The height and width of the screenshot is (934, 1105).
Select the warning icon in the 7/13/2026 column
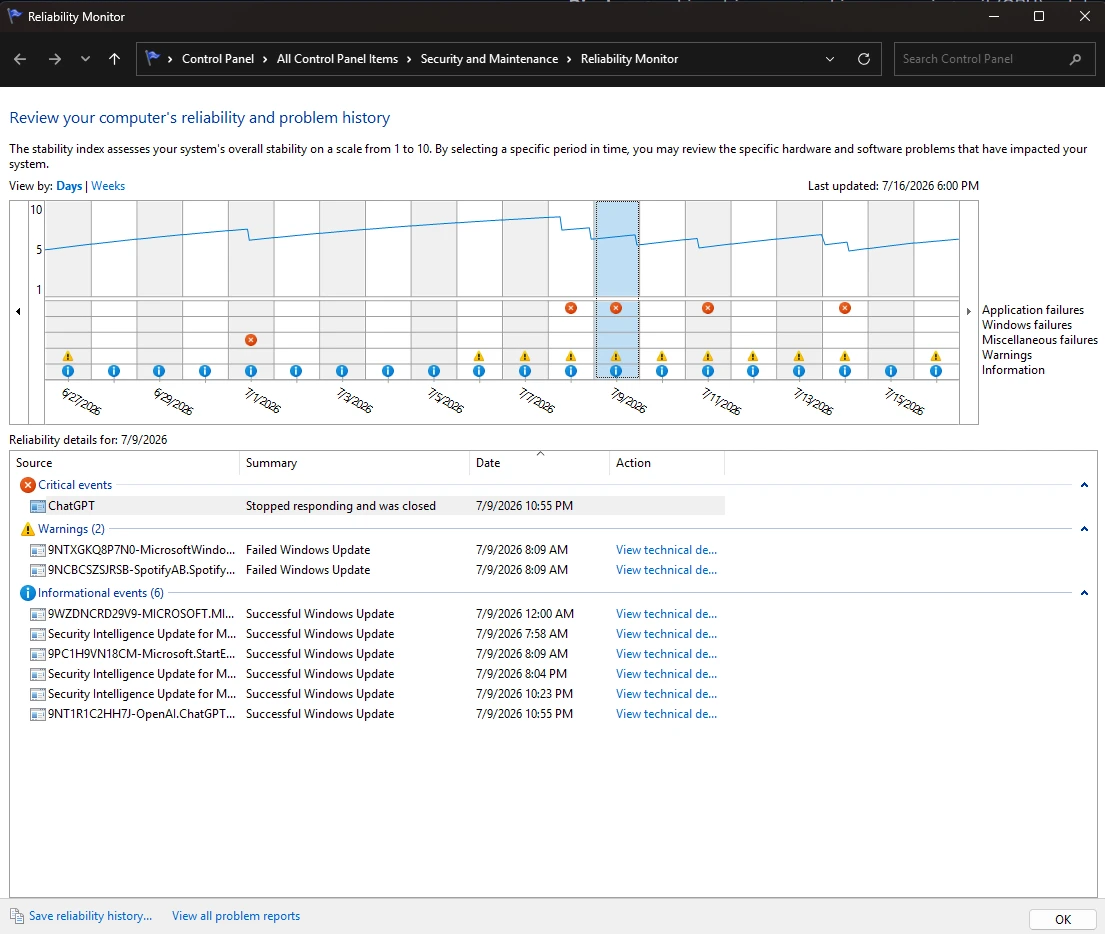[x=798, y=356]
